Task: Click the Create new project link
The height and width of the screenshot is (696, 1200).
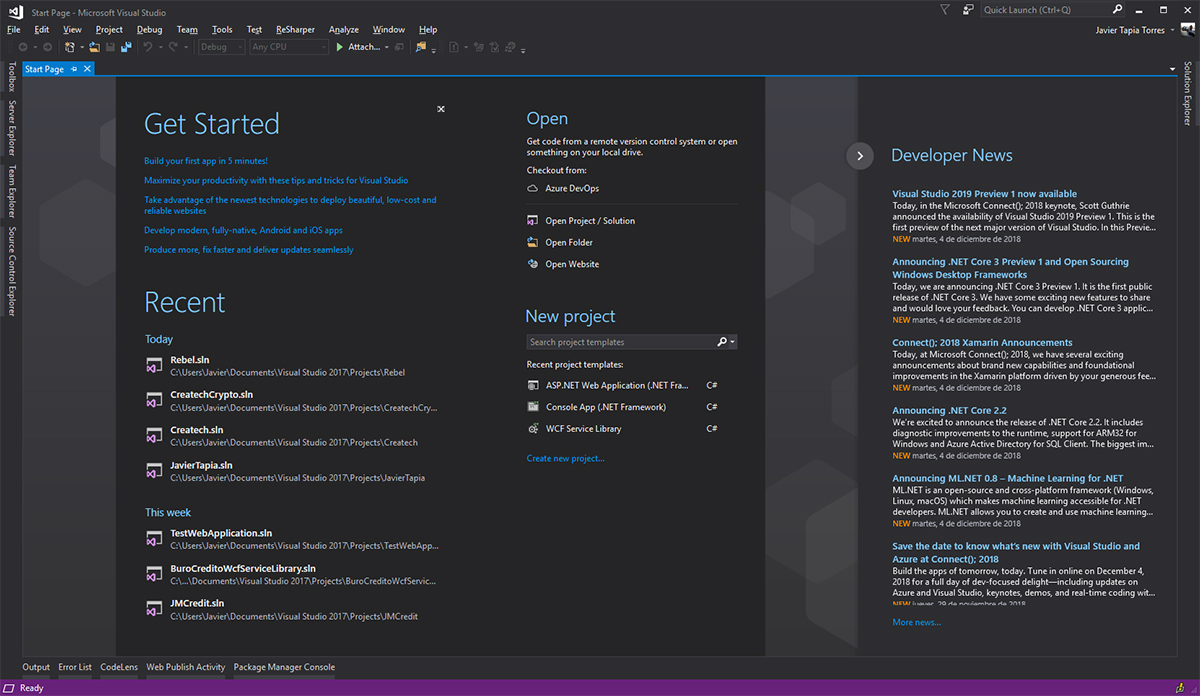Action: pos(565,458)
